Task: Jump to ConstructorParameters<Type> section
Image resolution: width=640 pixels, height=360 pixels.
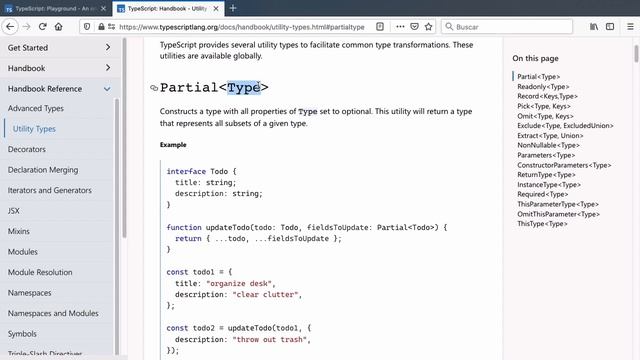Action: point(564,165)
